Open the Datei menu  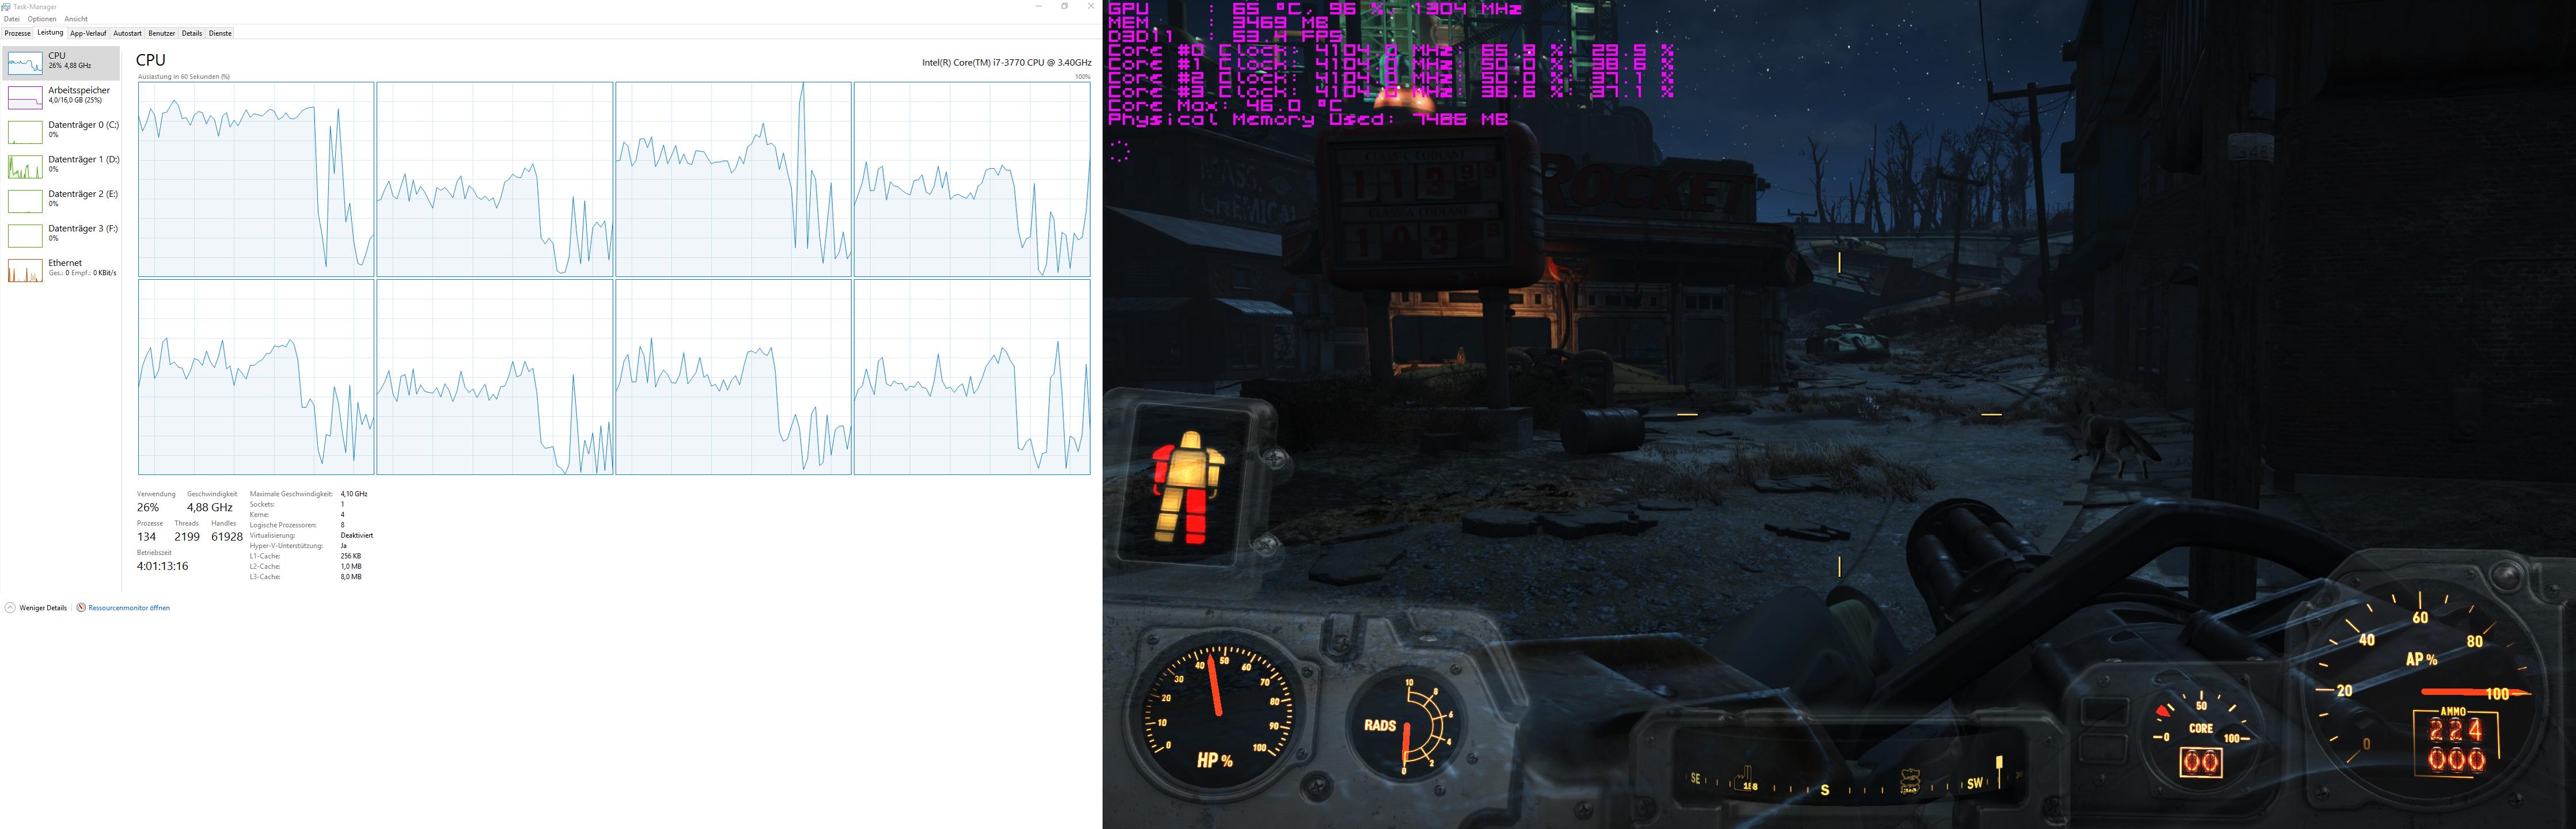coord(12,19)
